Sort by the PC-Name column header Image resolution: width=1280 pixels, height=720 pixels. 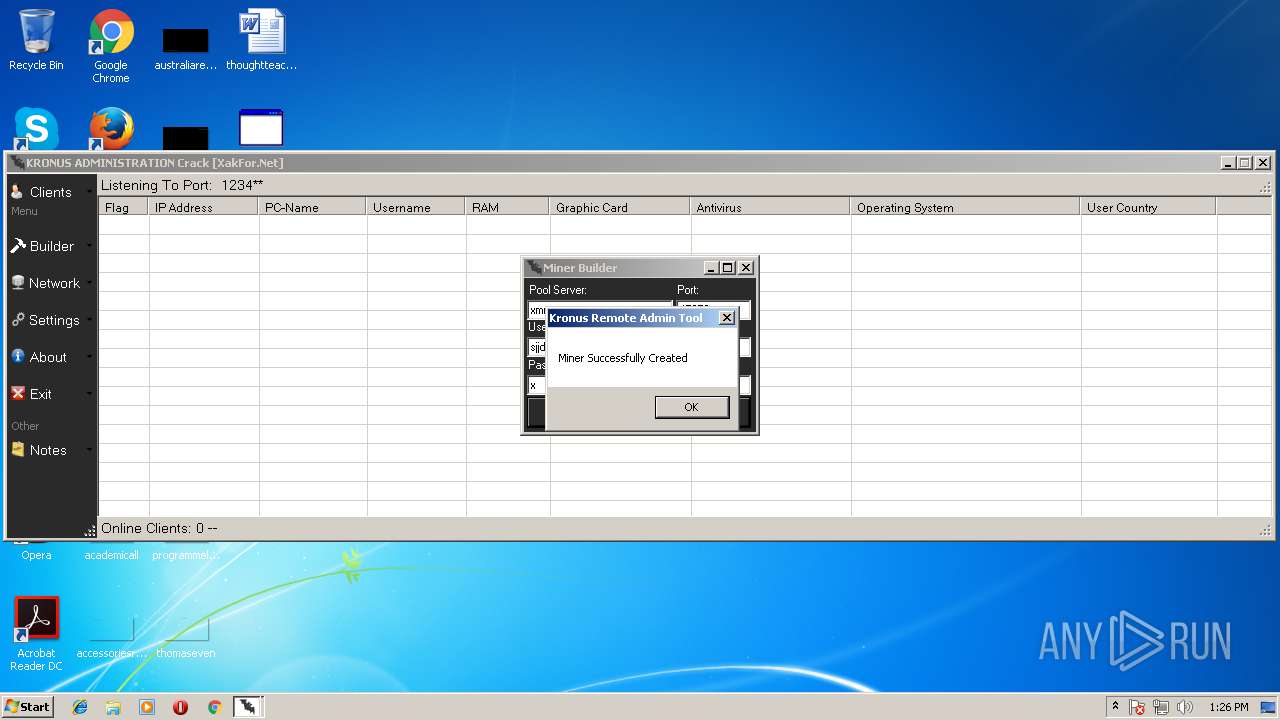click(x=313, y=207)
